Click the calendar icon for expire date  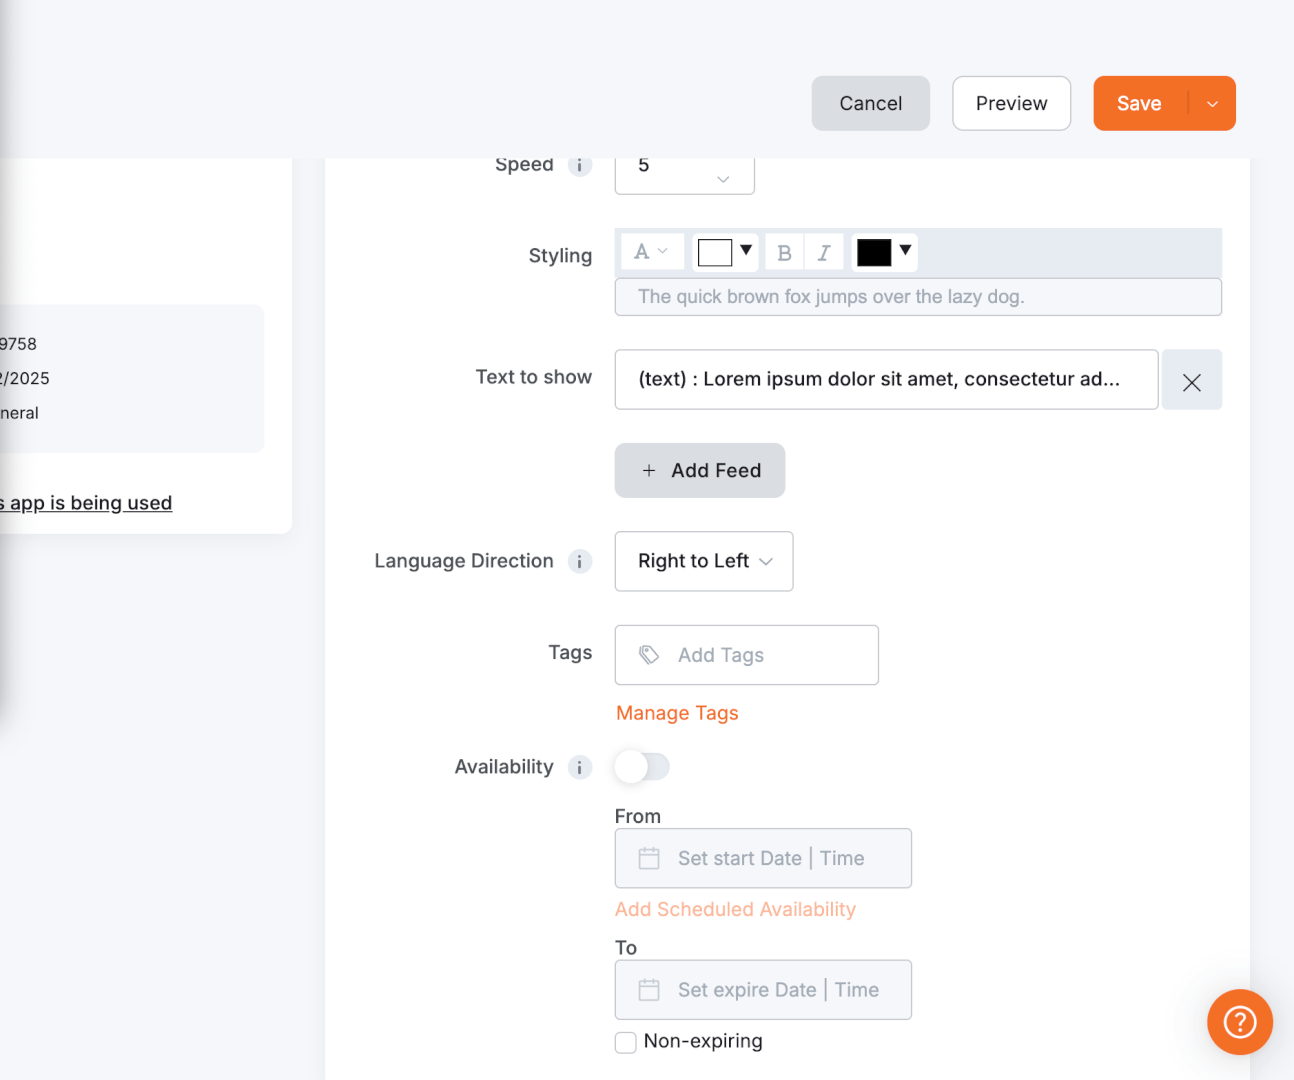649,990
